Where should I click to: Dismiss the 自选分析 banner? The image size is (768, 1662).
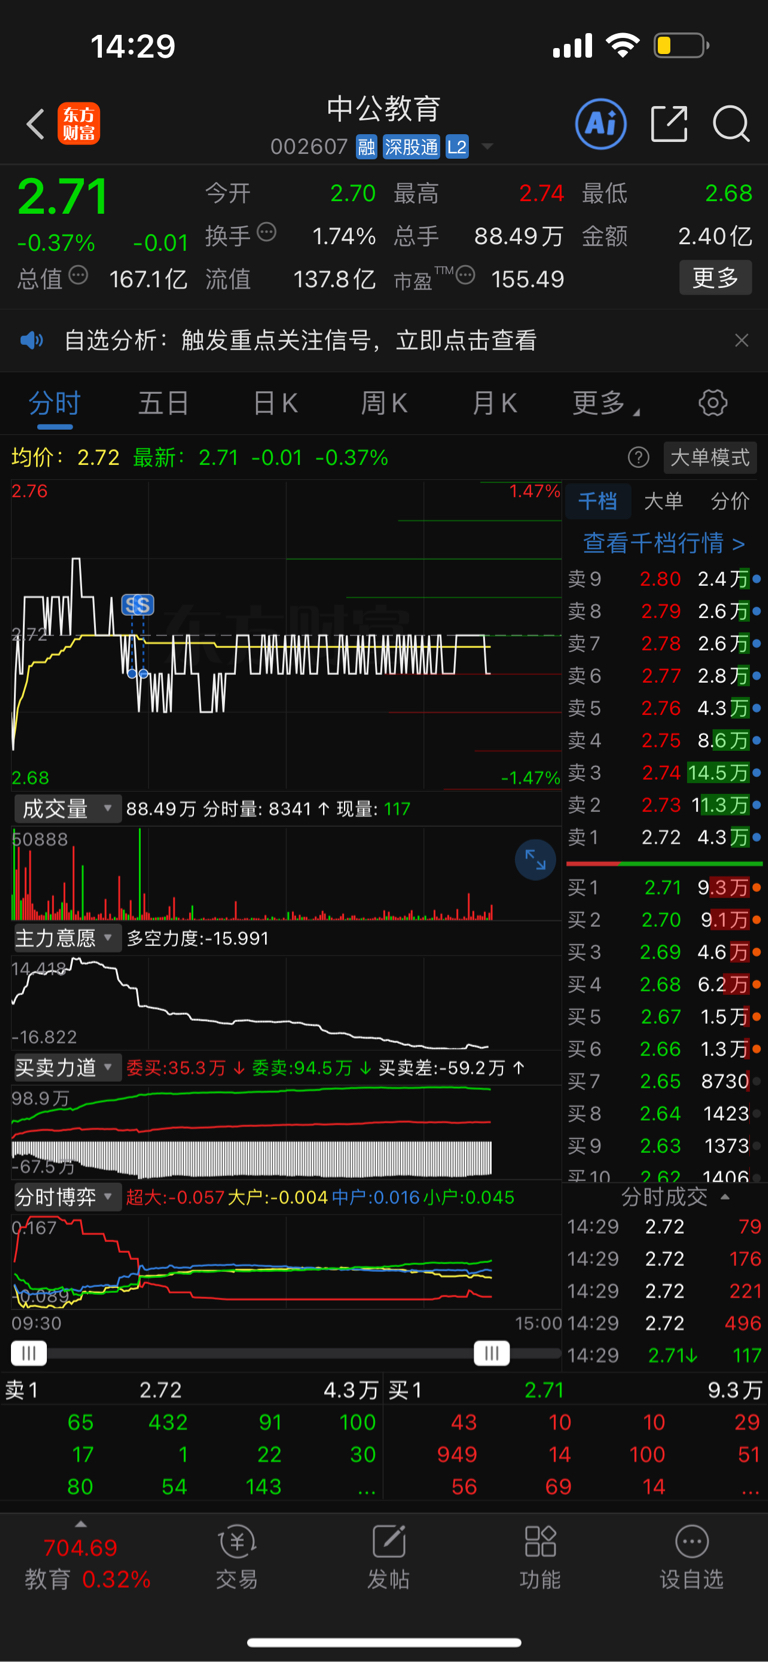(741, 341)
